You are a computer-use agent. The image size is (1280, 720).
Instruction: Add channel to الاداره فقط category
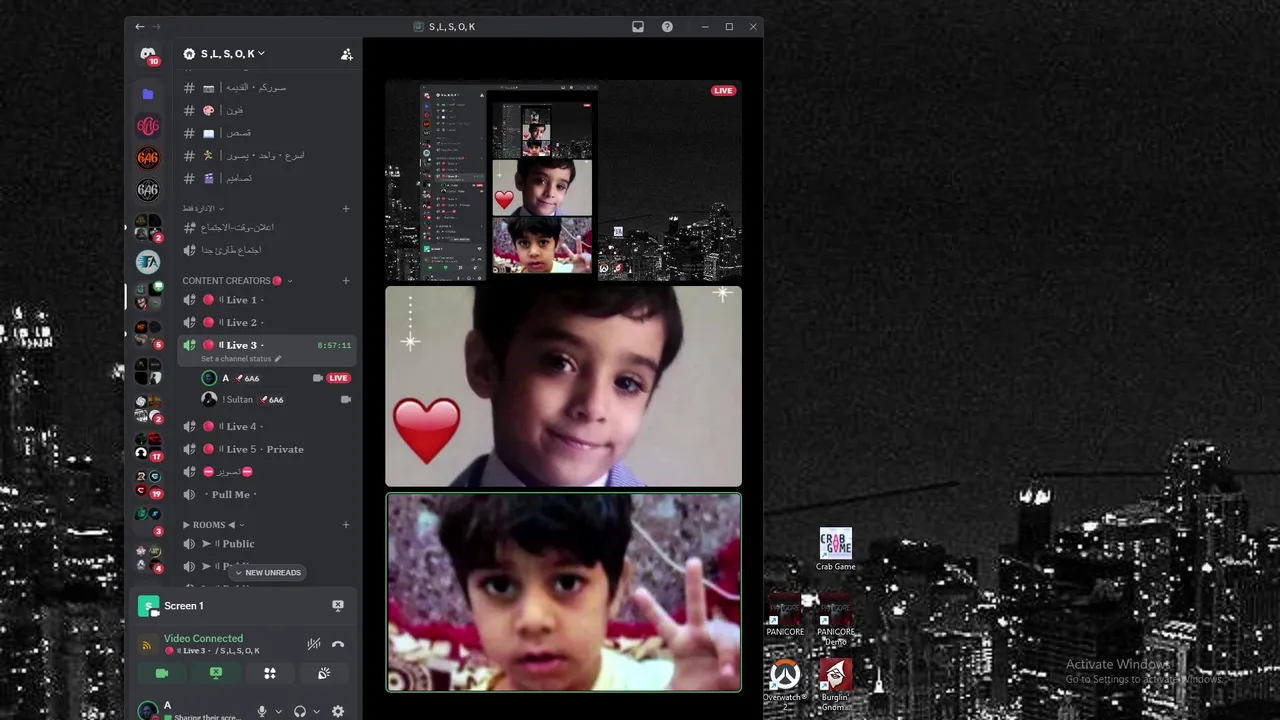coord(346,209)
